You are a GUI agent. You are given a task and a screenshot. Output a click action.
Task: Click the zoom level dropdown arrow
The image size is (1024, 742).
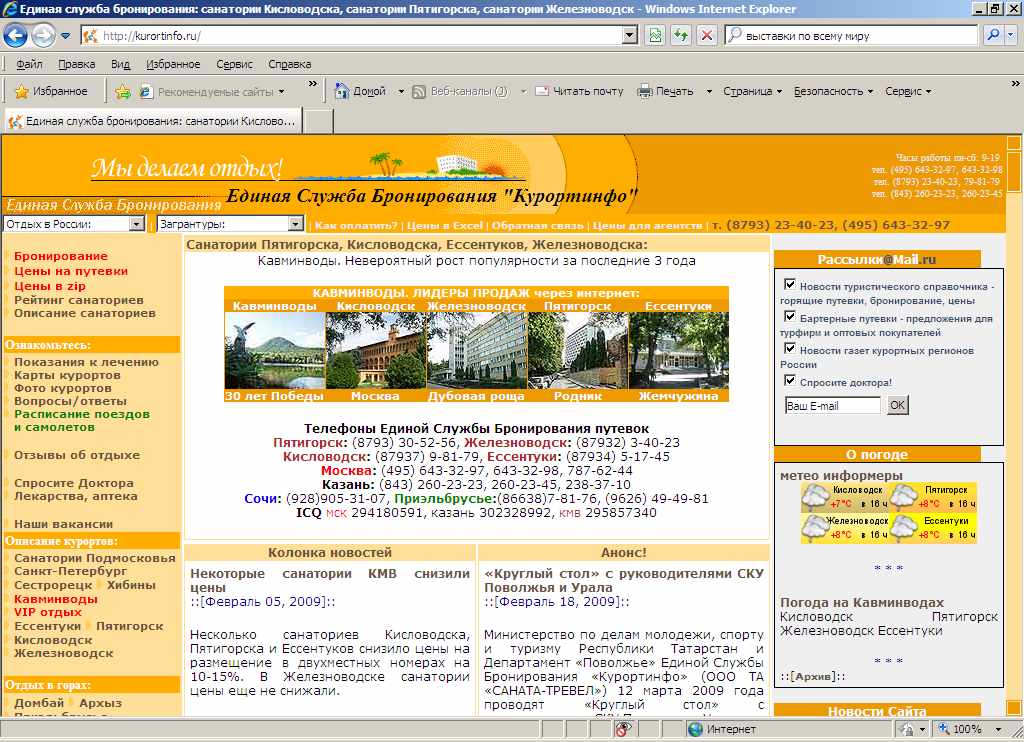(x=998, y=729)
